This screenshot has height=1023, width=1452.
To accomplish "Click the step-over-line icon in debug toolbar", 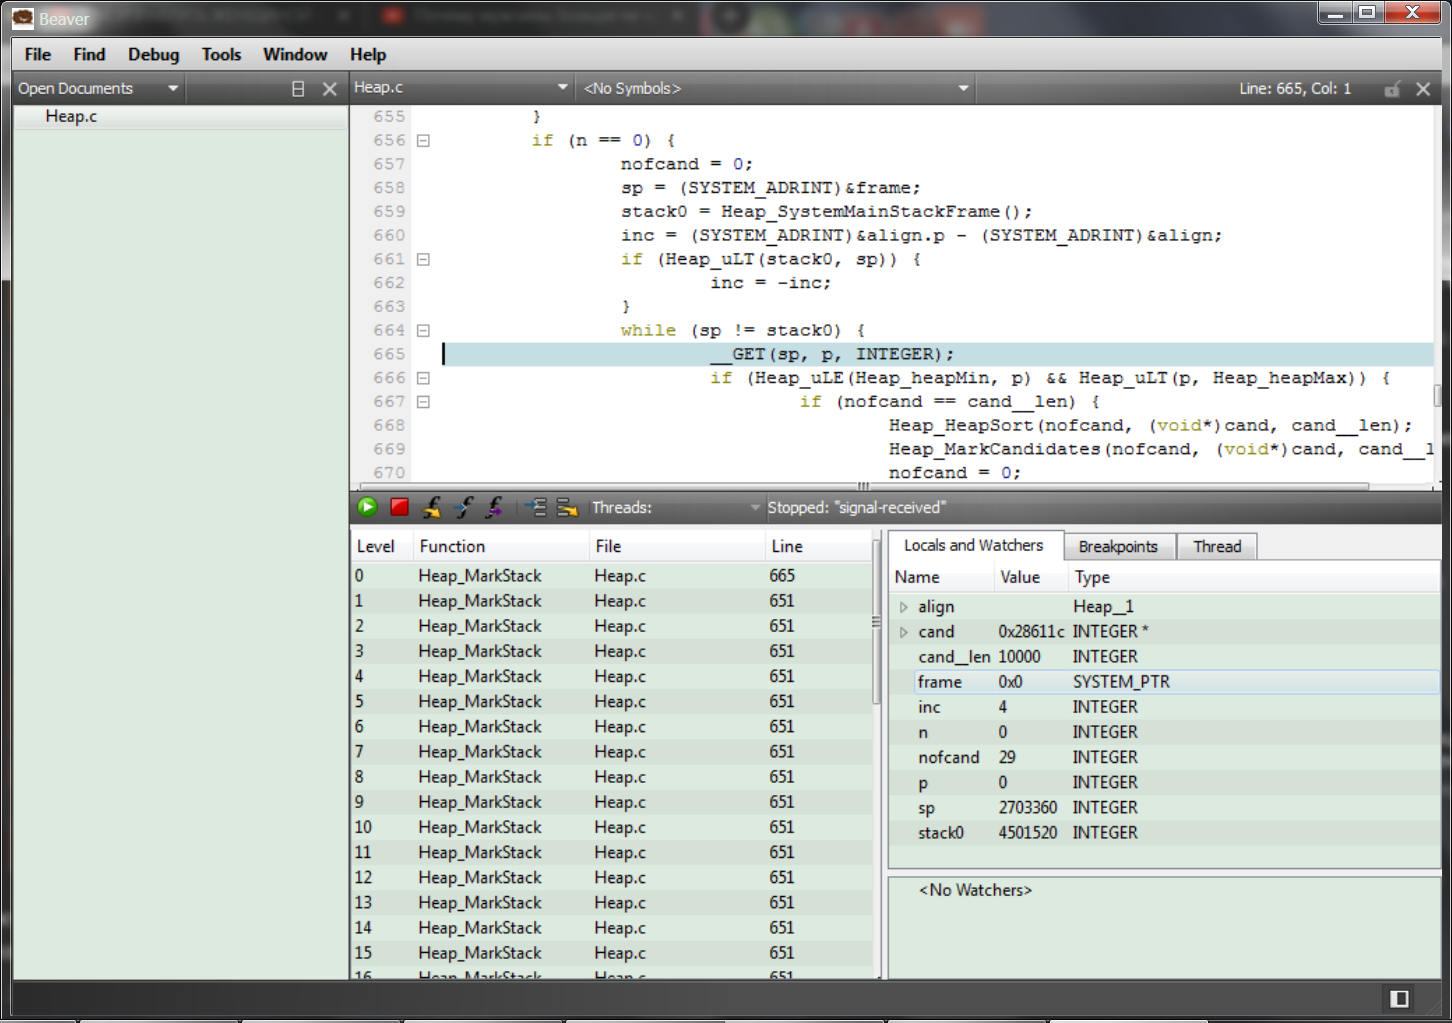I will coord(567,507).
